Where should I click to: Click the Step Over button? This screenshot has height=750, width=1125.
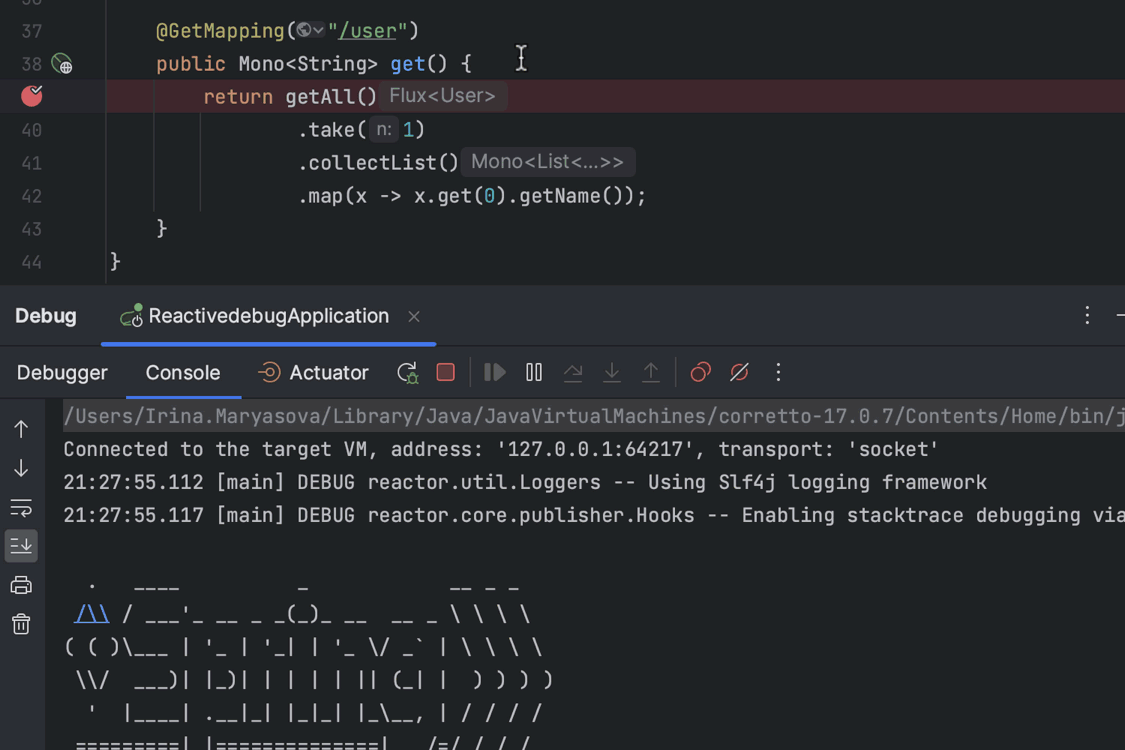pyautogui.click(x=573, y=372)
